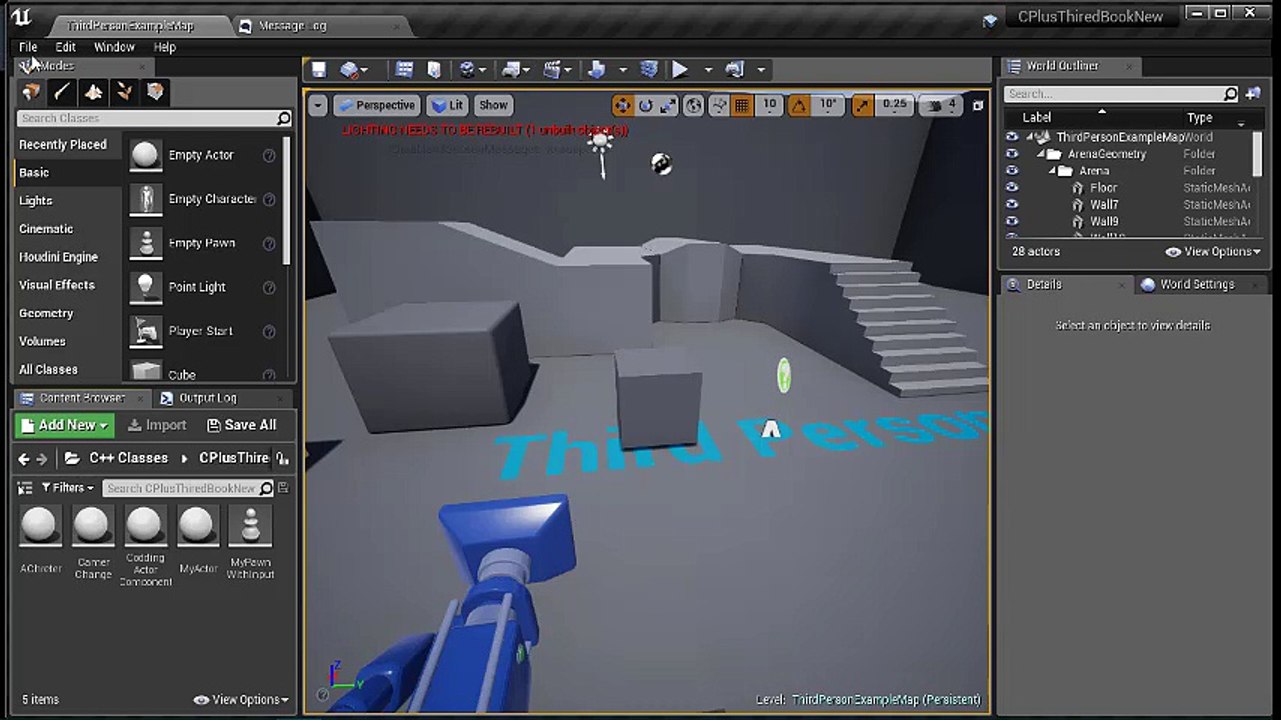1281x720 pixels.
Task: Open the File menu
Action: 28,47
